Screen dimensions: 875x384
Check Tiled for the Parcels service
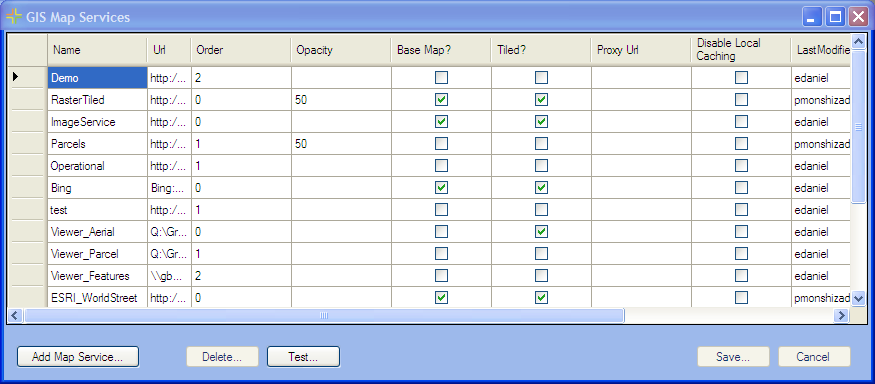pyautogui.click(x=541, y=144)
